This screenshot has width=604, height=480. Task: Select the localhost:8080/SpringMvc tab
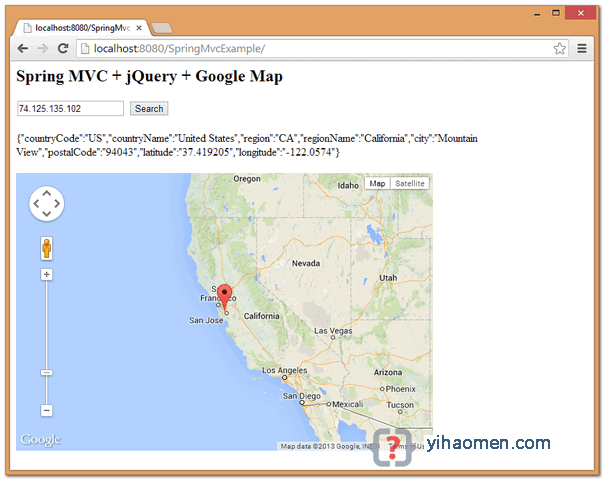tap(82, 28)
